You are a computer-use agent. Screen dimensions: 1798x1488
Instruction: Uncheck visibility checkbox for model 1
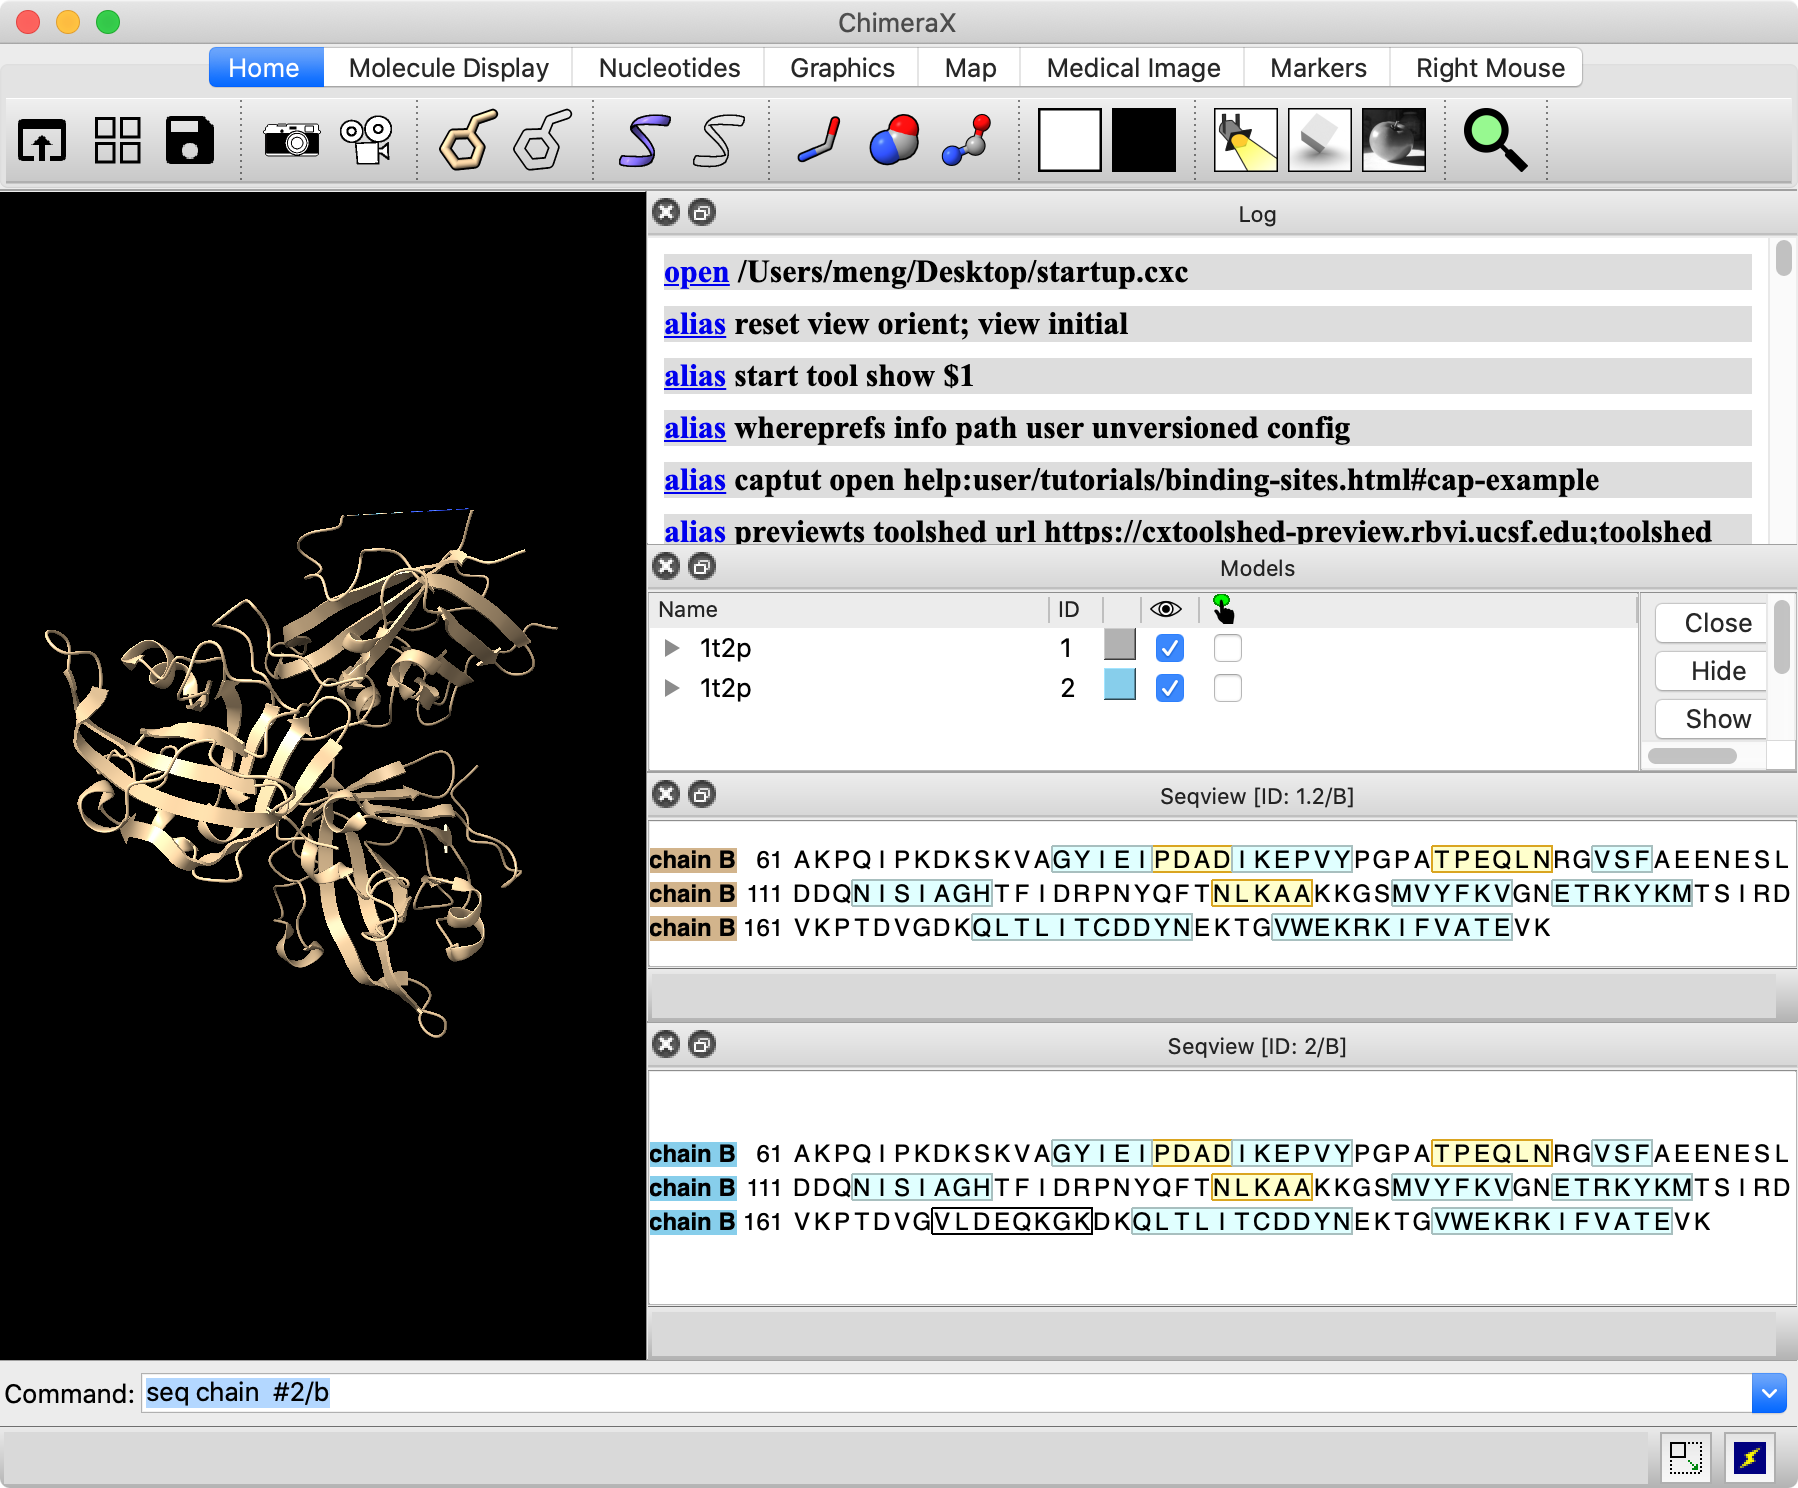click(1169, 648)
